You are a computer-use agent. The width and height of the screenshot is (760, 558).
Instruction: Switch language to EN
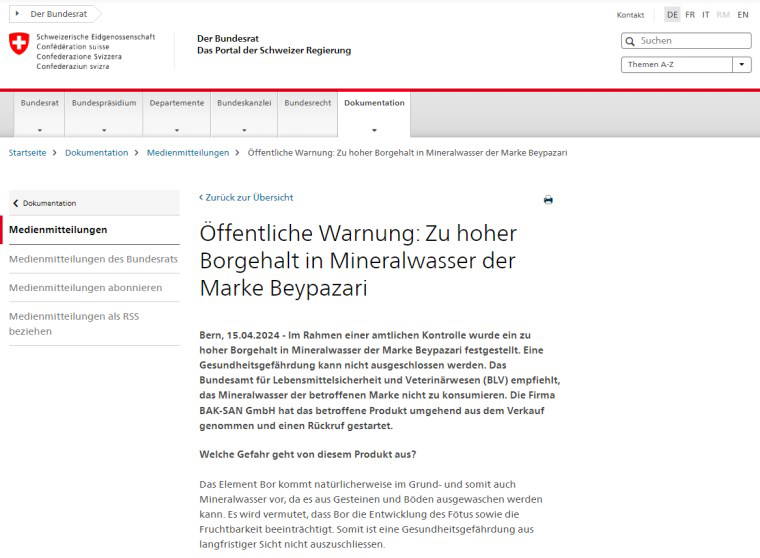[743, 15]
